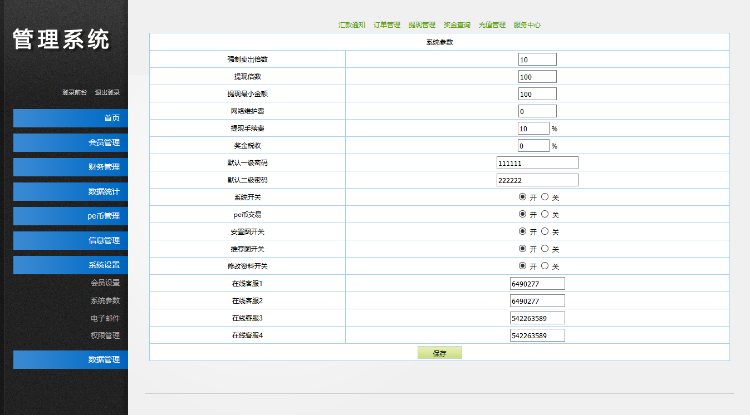This screenshot has height=415, width=750.
Task: Focus the 在线客服1 input field
Action: click(x=537, y=284)
